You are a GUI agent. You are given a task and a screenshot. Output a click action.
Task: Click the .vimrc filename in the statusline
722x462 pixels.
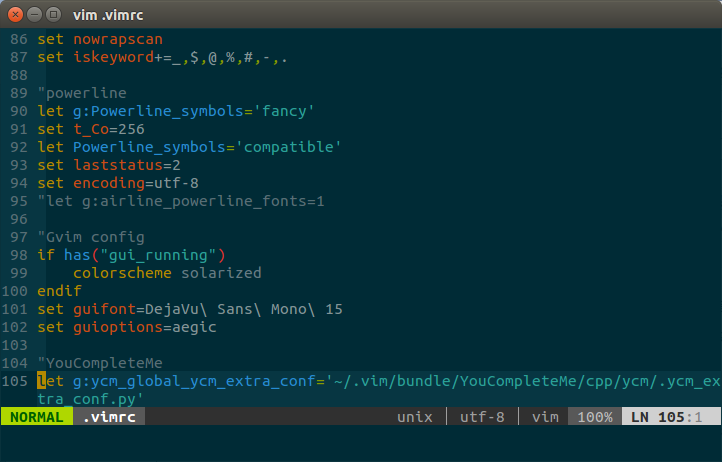point(110,417)
